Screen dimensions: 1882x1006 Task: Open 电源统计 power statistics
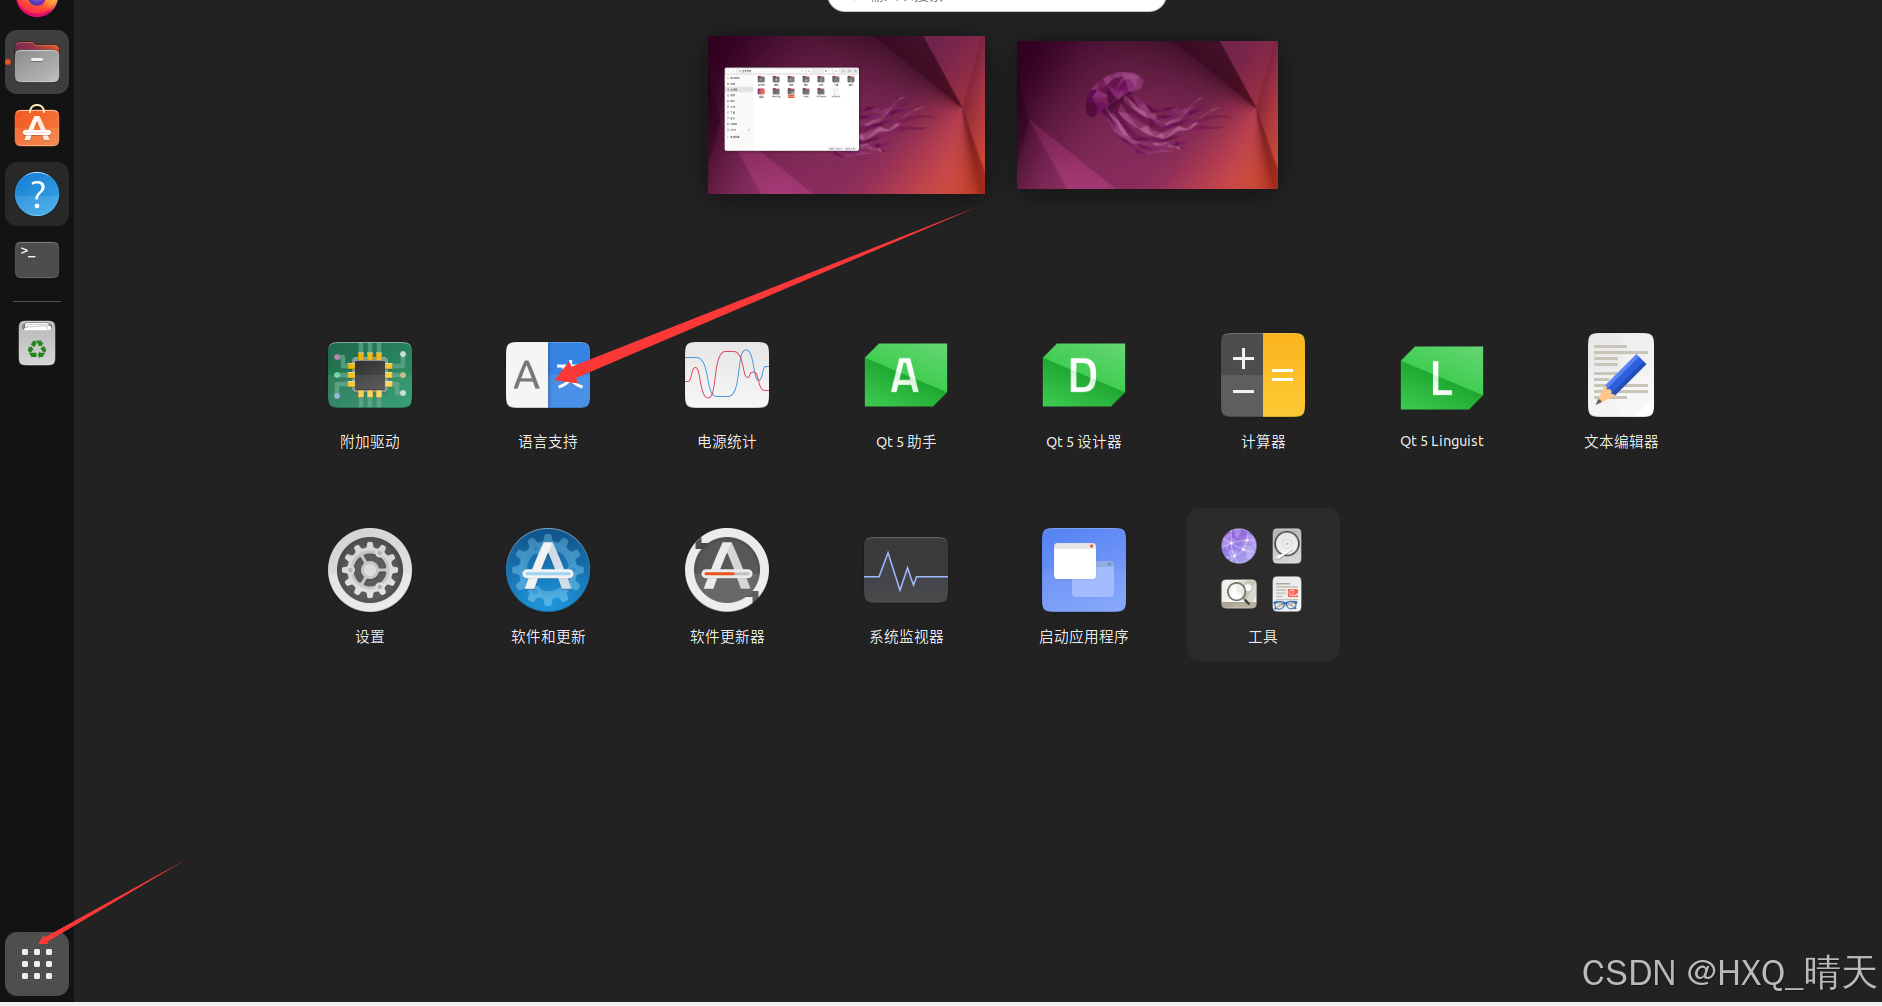[x=727, y=375]
